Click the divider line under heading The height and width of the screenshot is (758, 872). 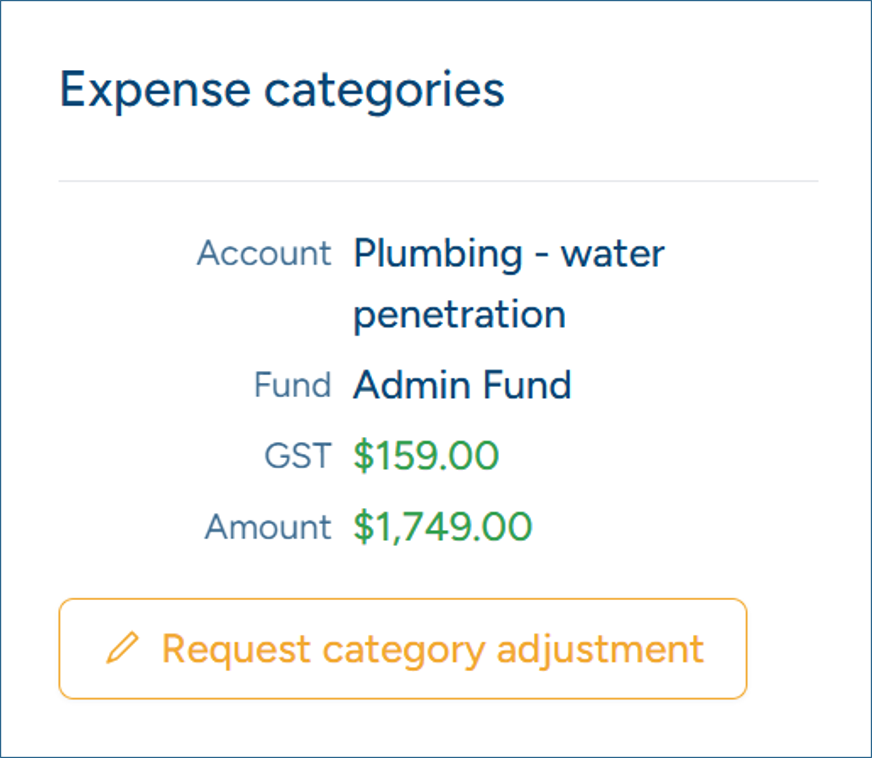pos(438,181)
